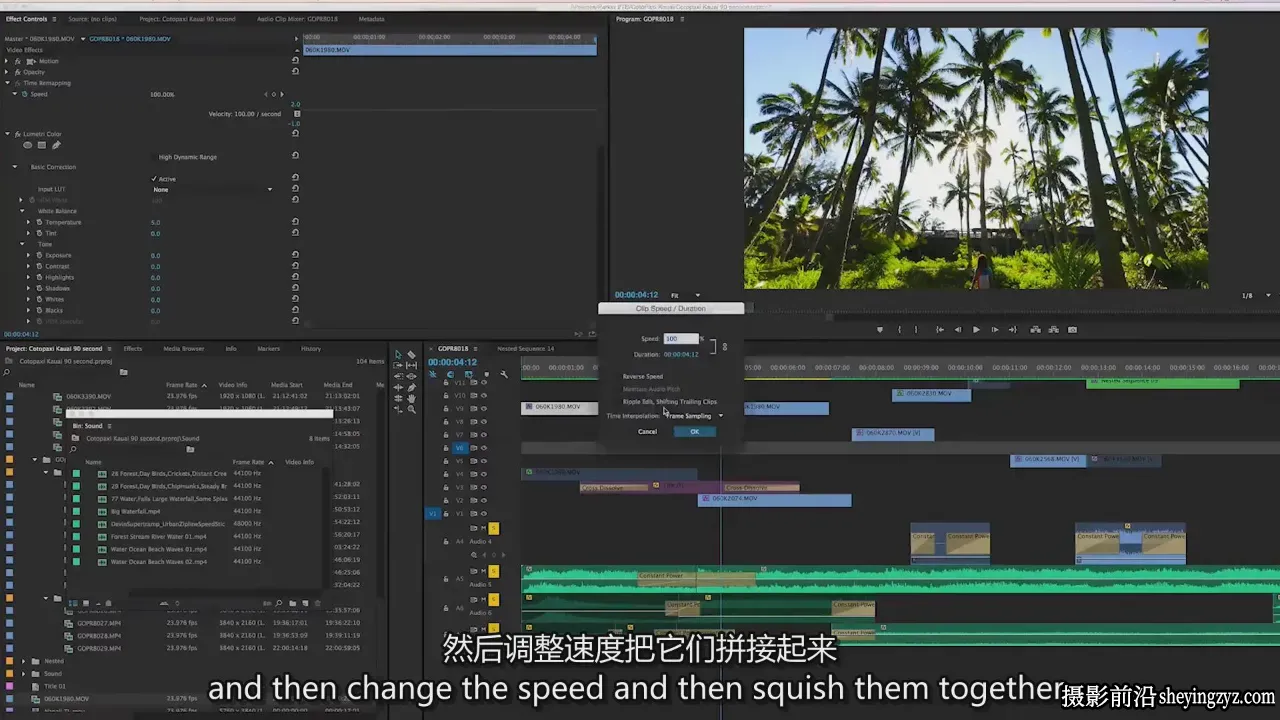Select the Selection arrow tool
This screenshot has width=1280, height=720.
tap(398, 355)
